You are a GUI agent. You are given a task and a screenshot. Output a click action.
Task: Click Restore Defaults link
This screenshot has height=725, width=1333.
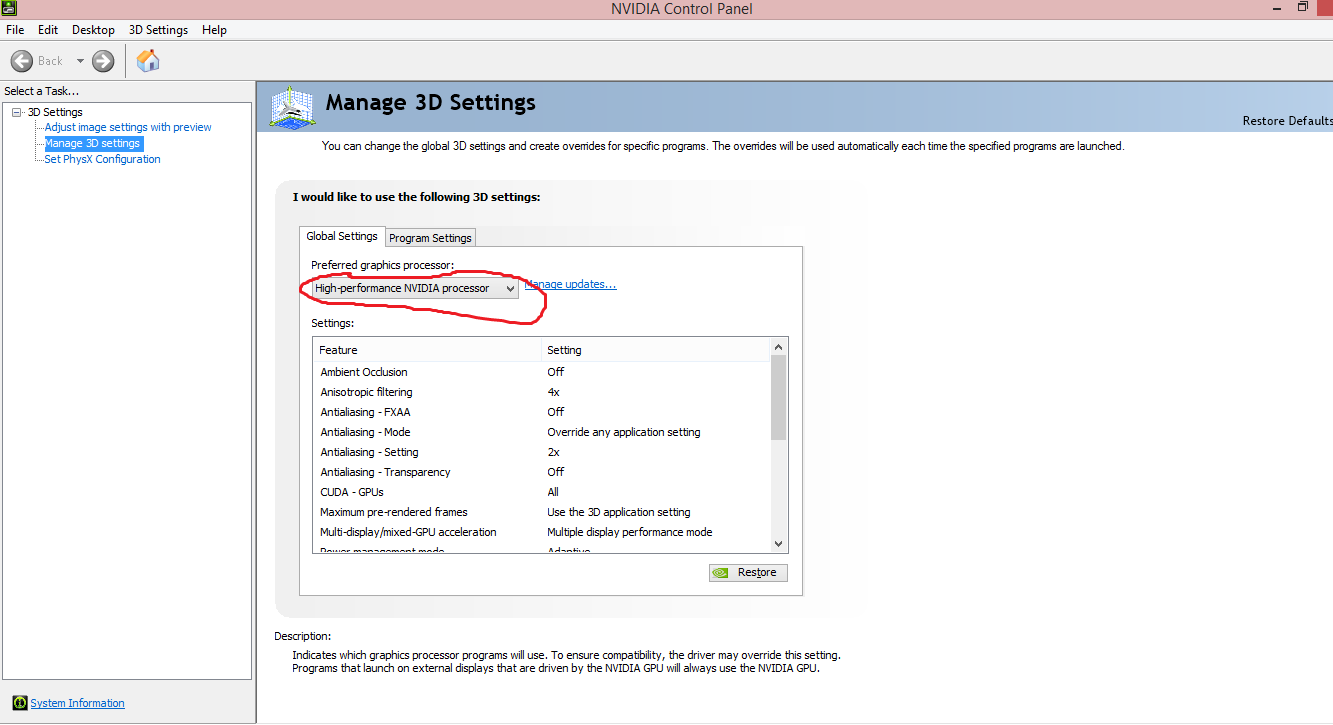click(x=1287, y=121)
